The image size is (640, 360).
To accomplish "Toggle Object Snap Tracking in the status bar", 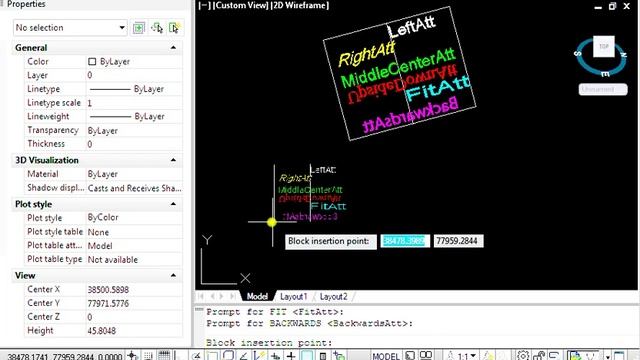I will 243,355.
